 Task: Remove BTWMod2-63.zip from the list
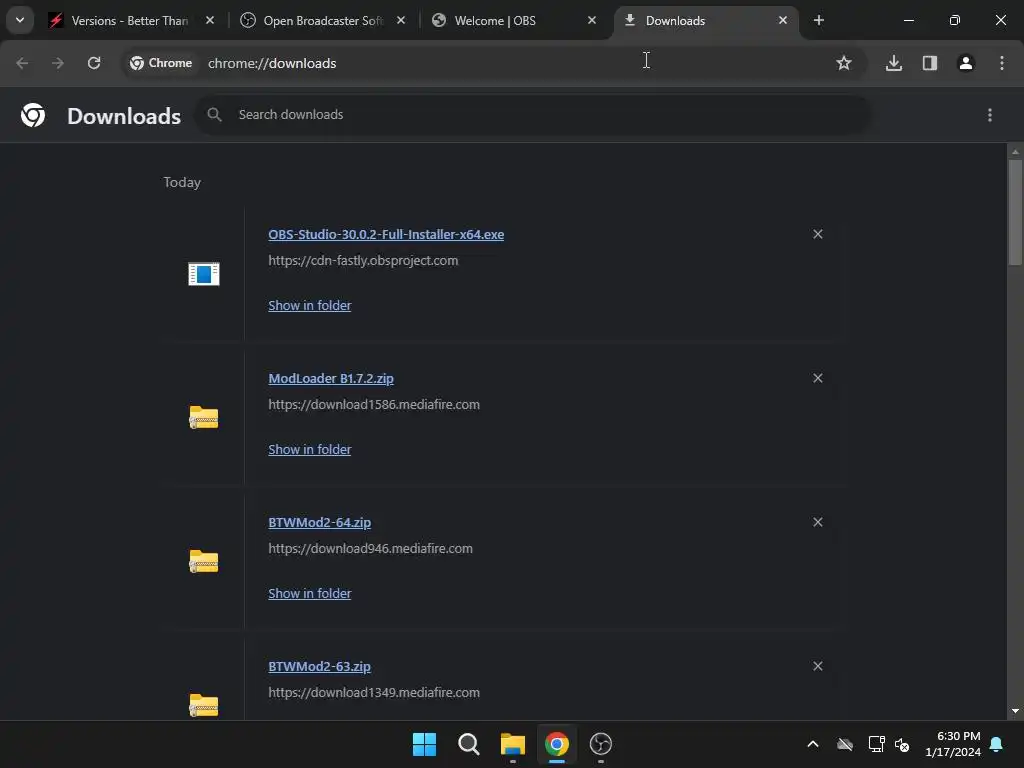[818, 666]
